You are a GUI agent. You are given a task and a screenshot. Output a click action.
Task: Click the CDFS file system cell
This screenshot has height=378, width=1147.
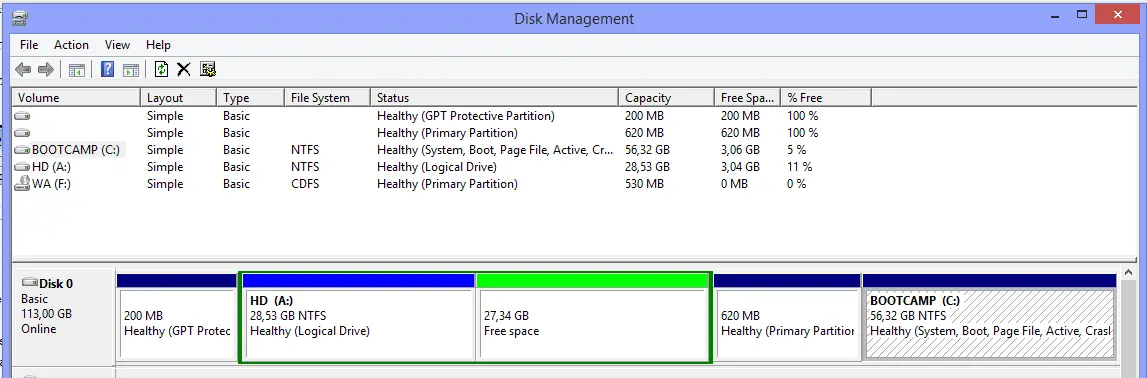304,184
